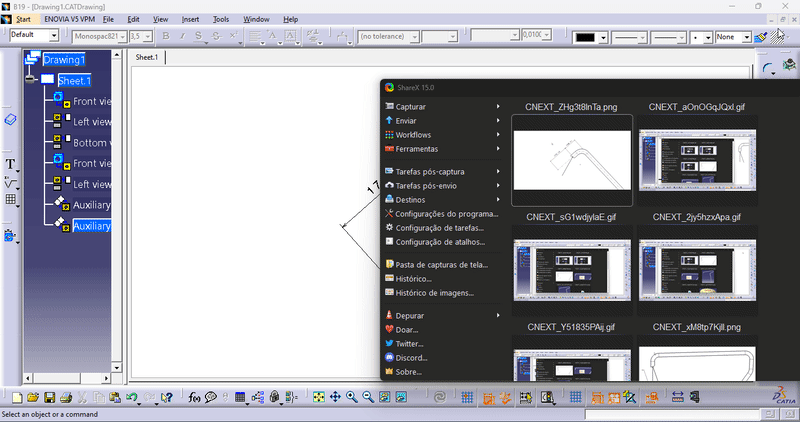Click the Text tool on left toolbar

tap(10, 164)
